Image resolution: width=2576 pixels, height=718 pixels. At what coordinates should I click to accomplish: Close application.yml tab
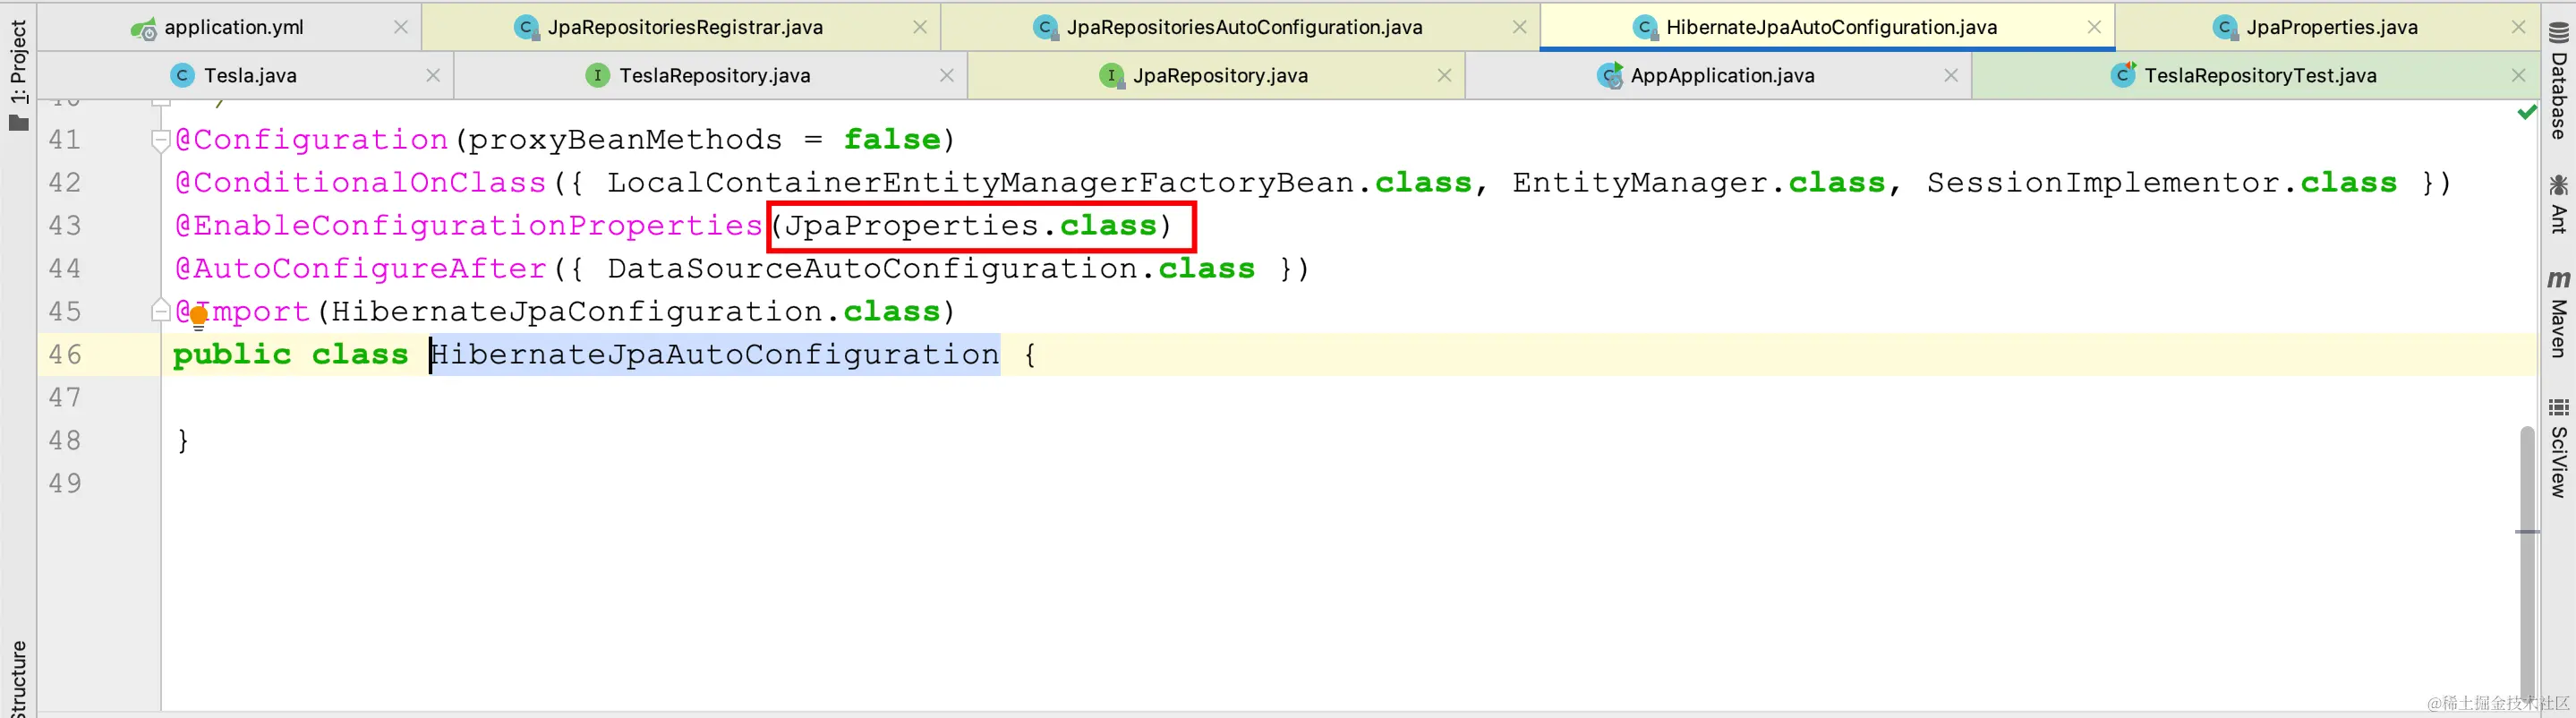pyautogui.click(x=401, y=27)
